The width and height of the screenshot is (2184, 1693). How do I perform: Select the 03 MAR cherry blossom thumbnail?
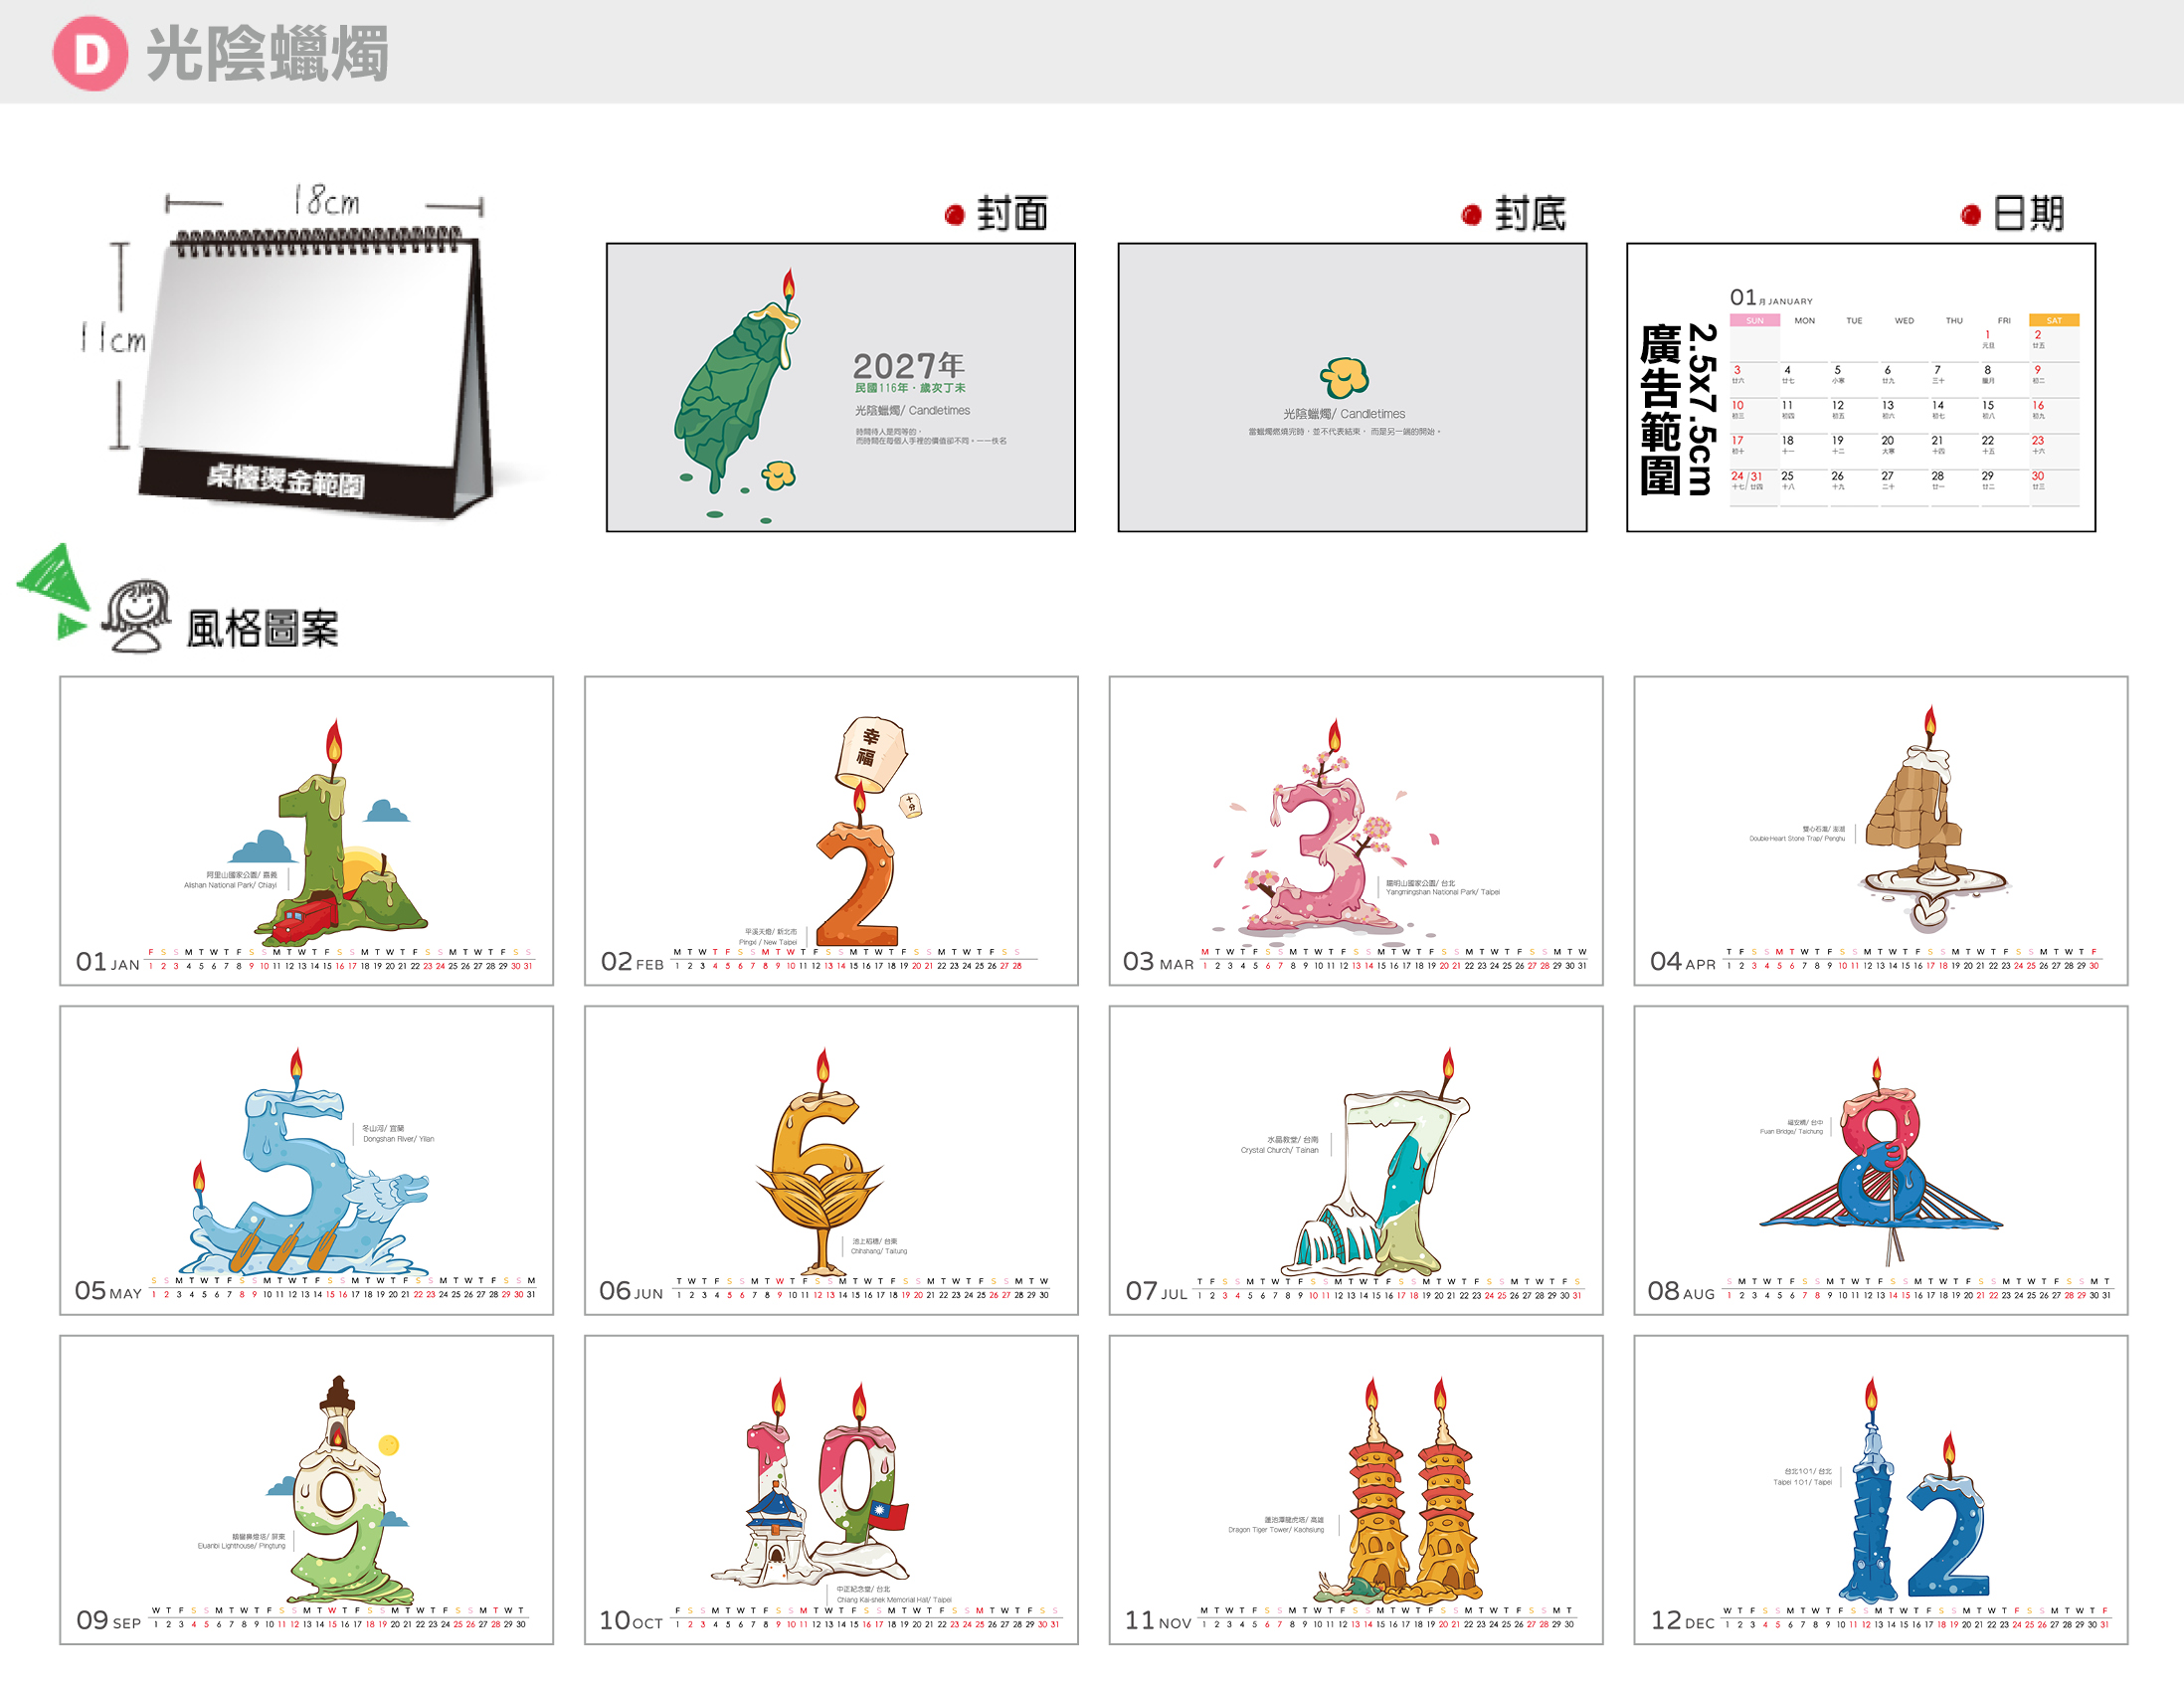[1356, 831]
